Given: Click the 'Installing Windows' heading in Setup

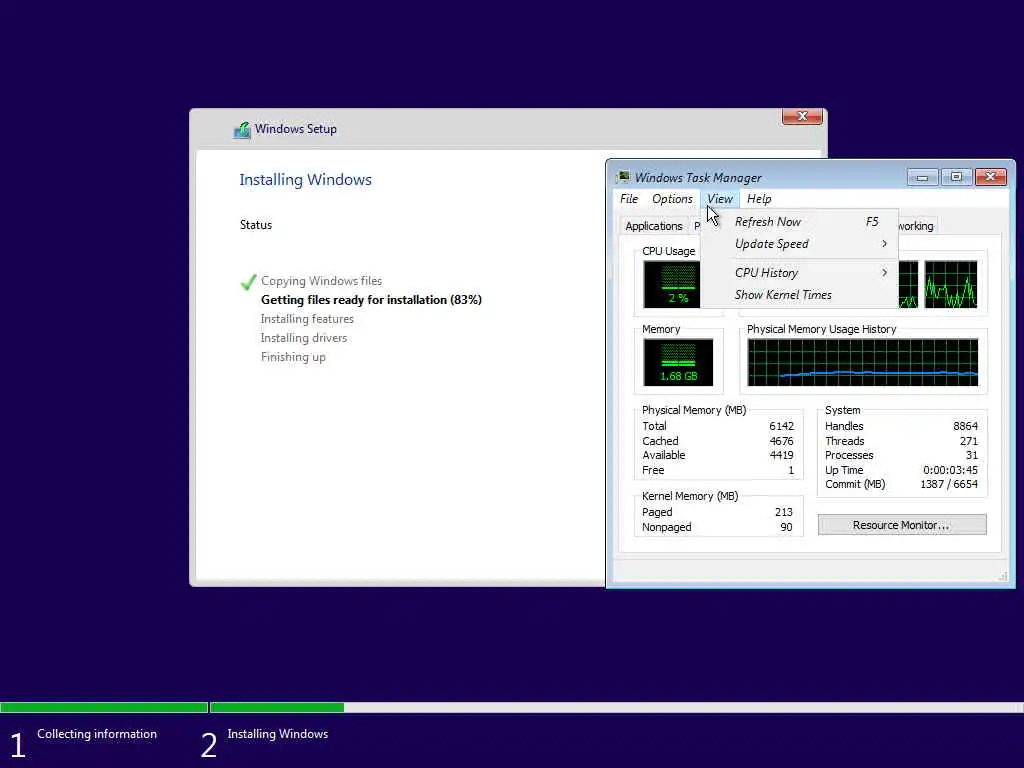Looking at the screenshot, I should [x=305, y=180].
